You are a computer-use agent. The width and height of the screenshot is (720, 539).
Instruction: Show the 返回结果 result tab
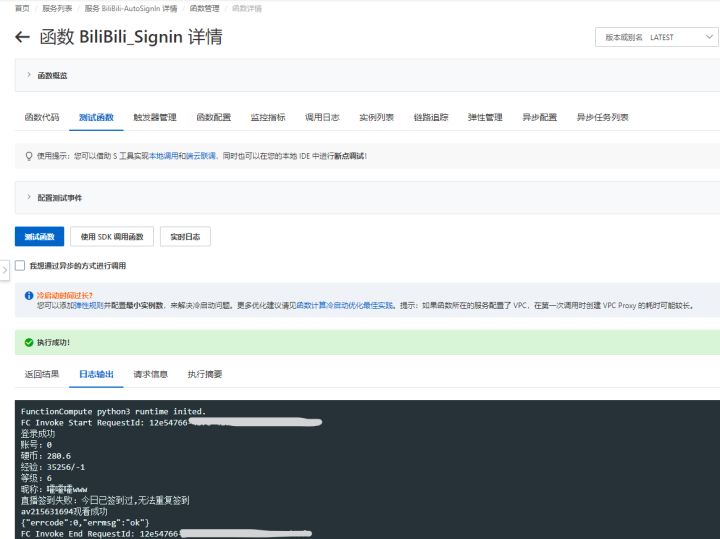42,374
